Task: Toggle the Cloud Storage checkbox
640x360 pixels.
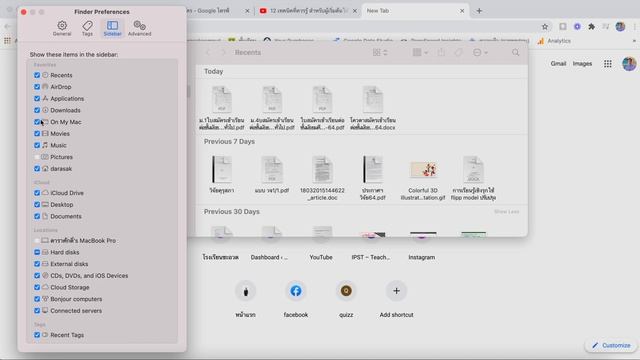Action: pyautogui.click(x=37, y=287)
